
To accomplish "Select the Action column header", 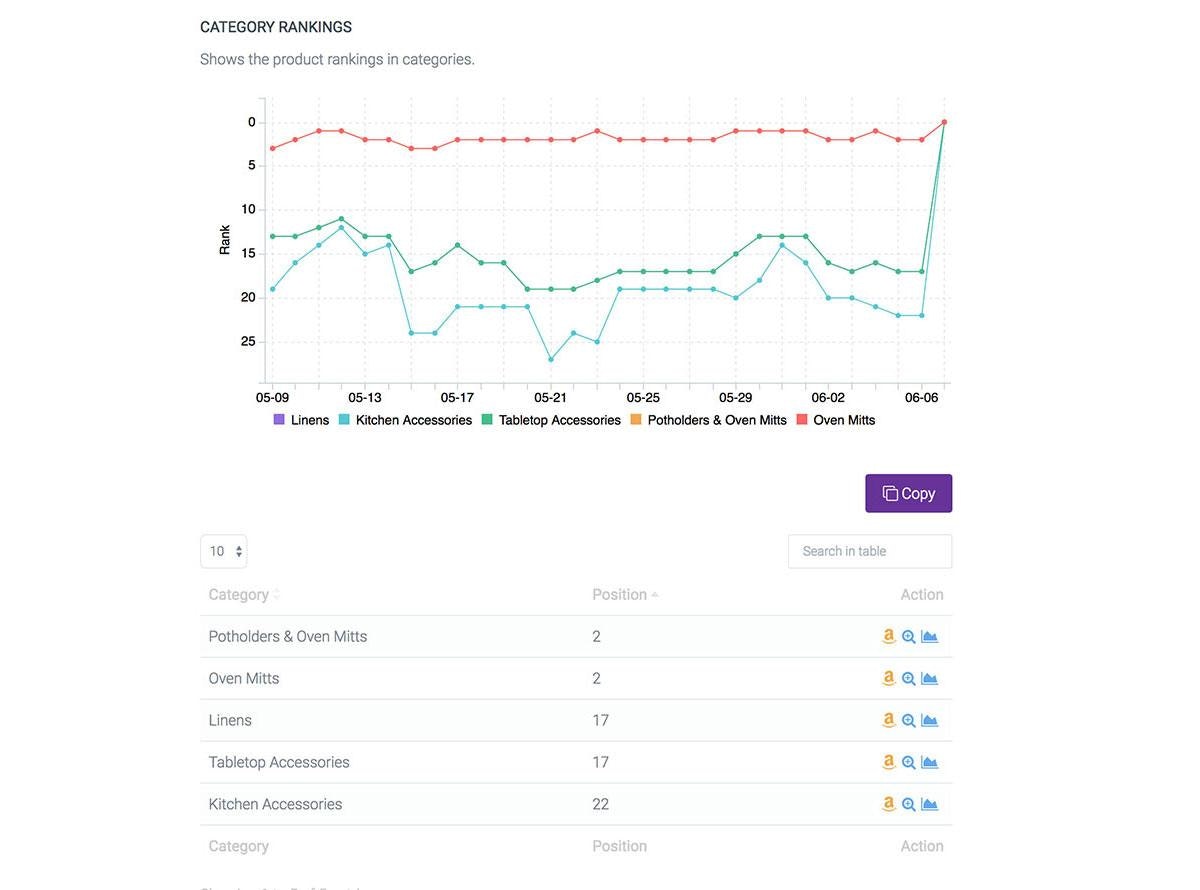I will click(x=922, y=593).
